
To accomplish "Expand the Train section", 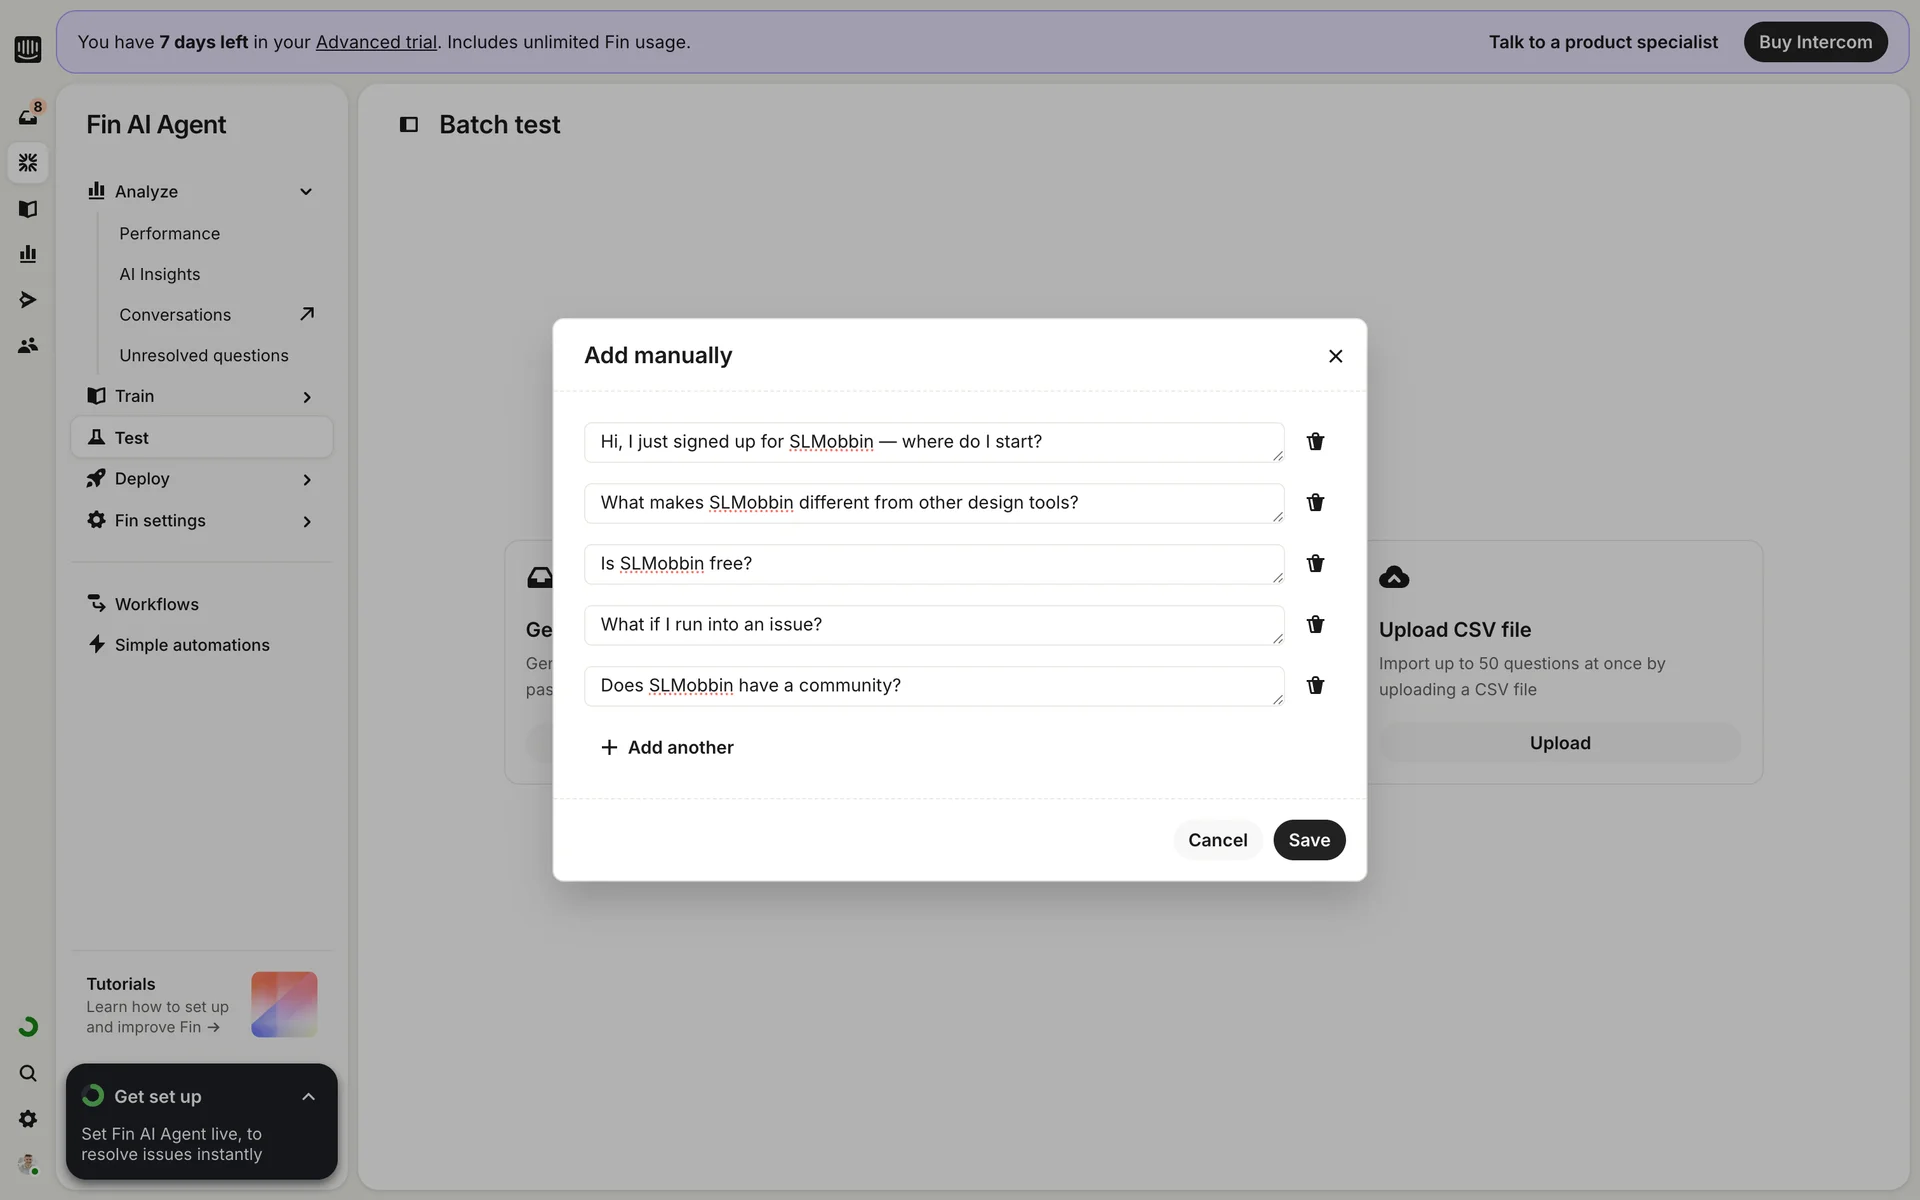I will tap(306, 397).
